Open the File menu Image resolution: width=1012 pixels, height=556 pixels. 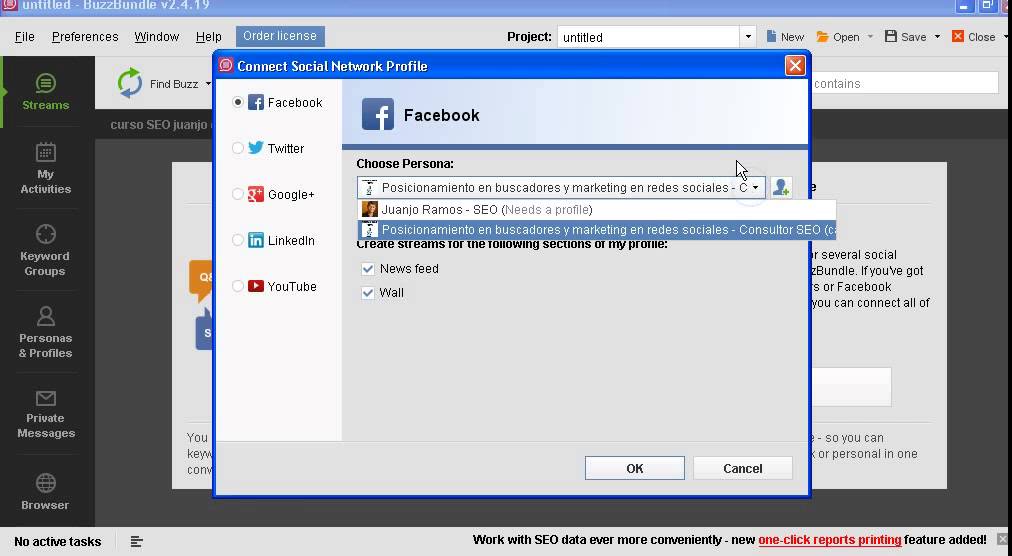25,37
